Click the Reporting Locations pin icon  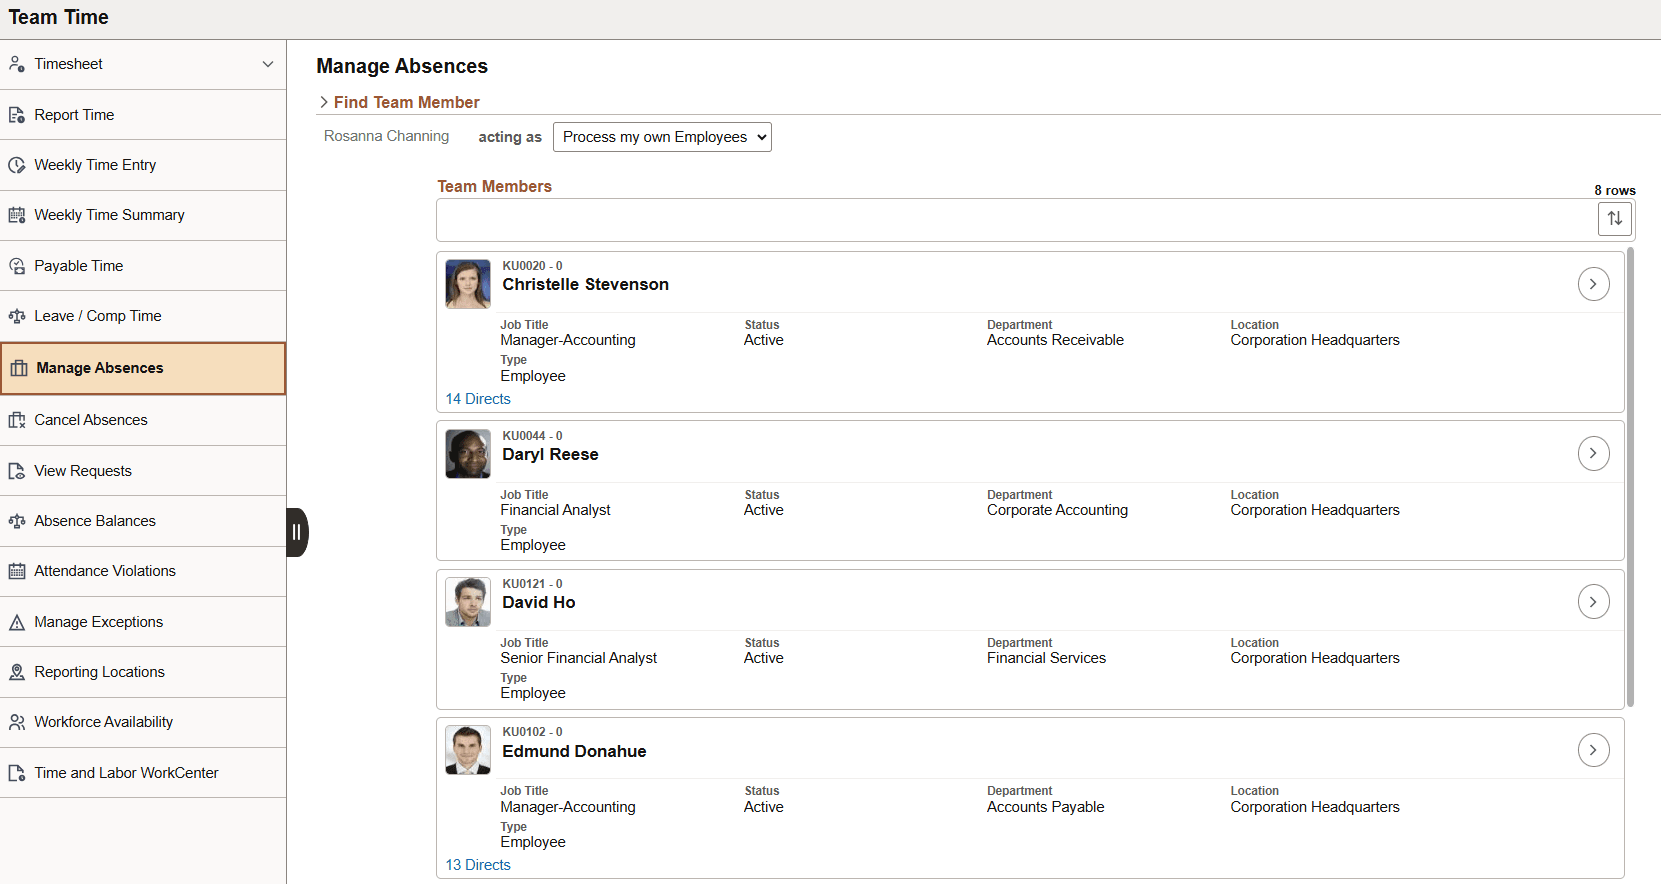click(17, 672)
